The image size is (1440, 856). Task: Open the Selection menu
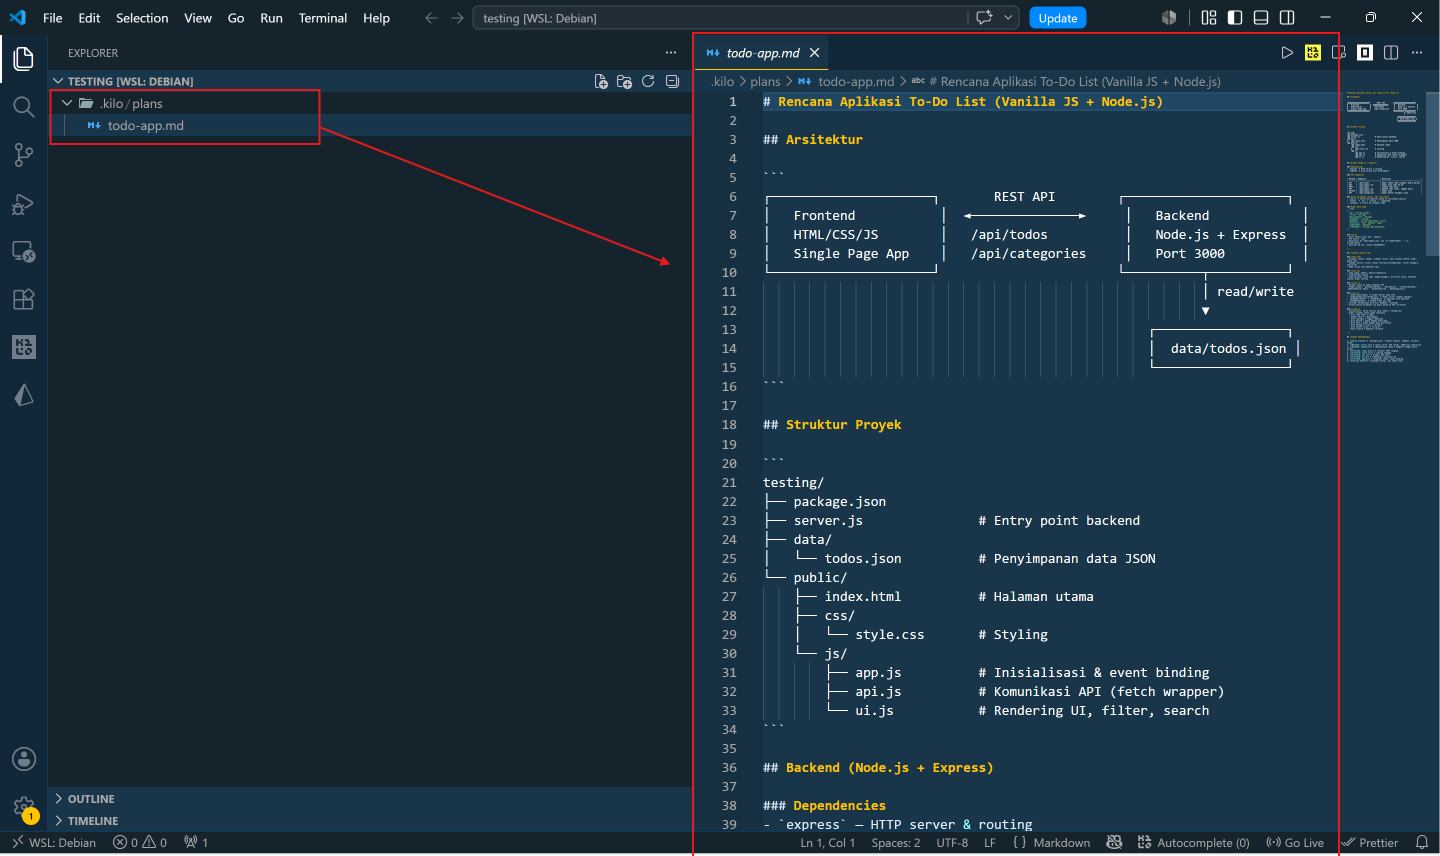pos(142,18)
